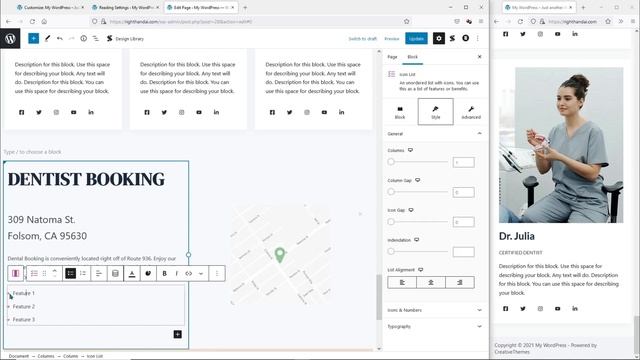Click the black add block plus below the list
The image size is (640, 360).
pyautogui.click(x=178, y=334)
